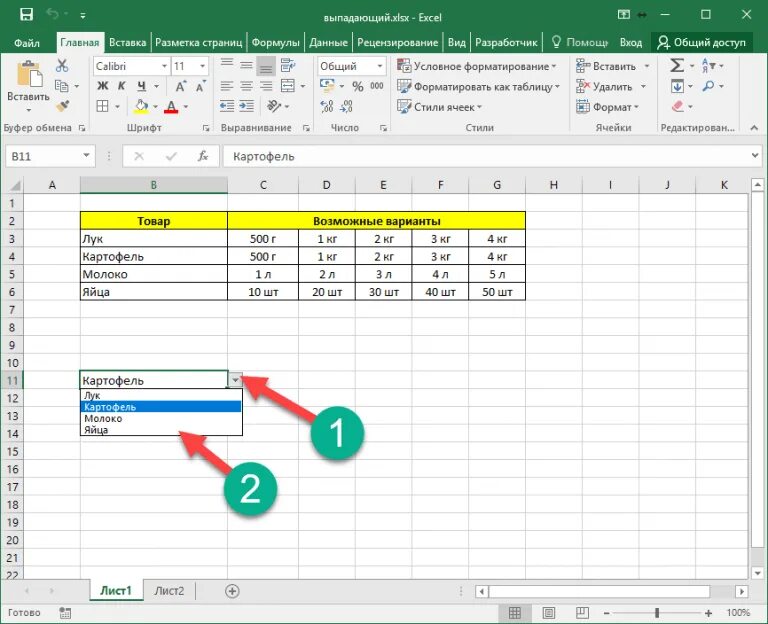Select the Format Painter brush icon
Screen dimensions: 768x624
62,106
